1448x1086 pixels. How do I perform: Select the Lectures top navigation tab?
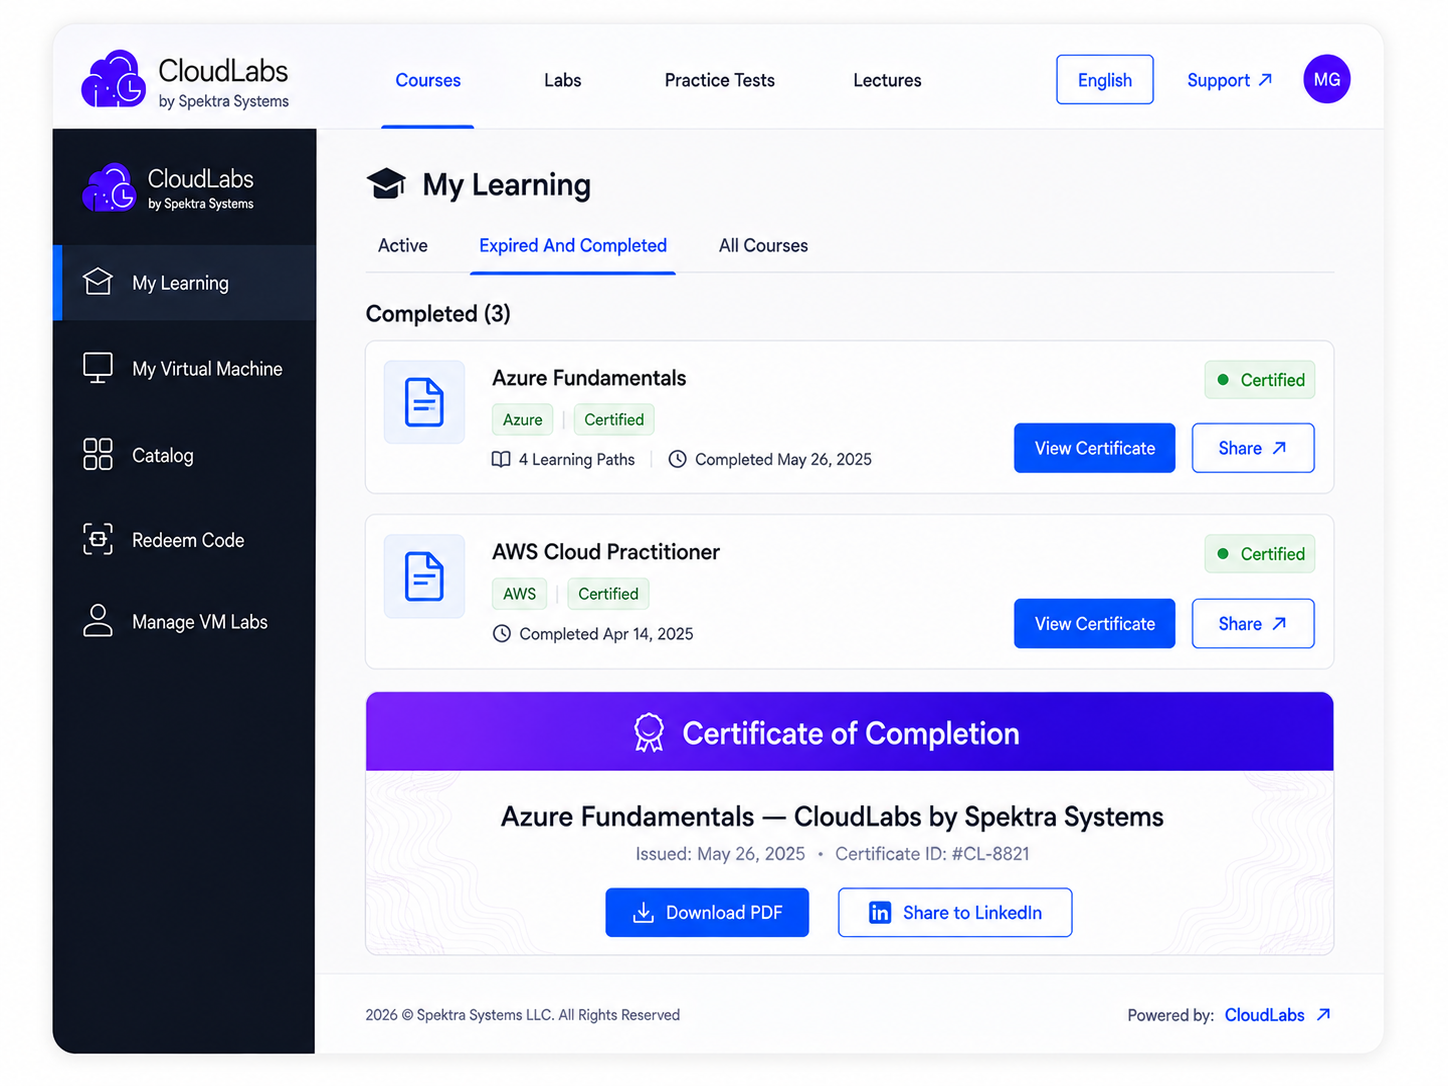coord(888,80)
